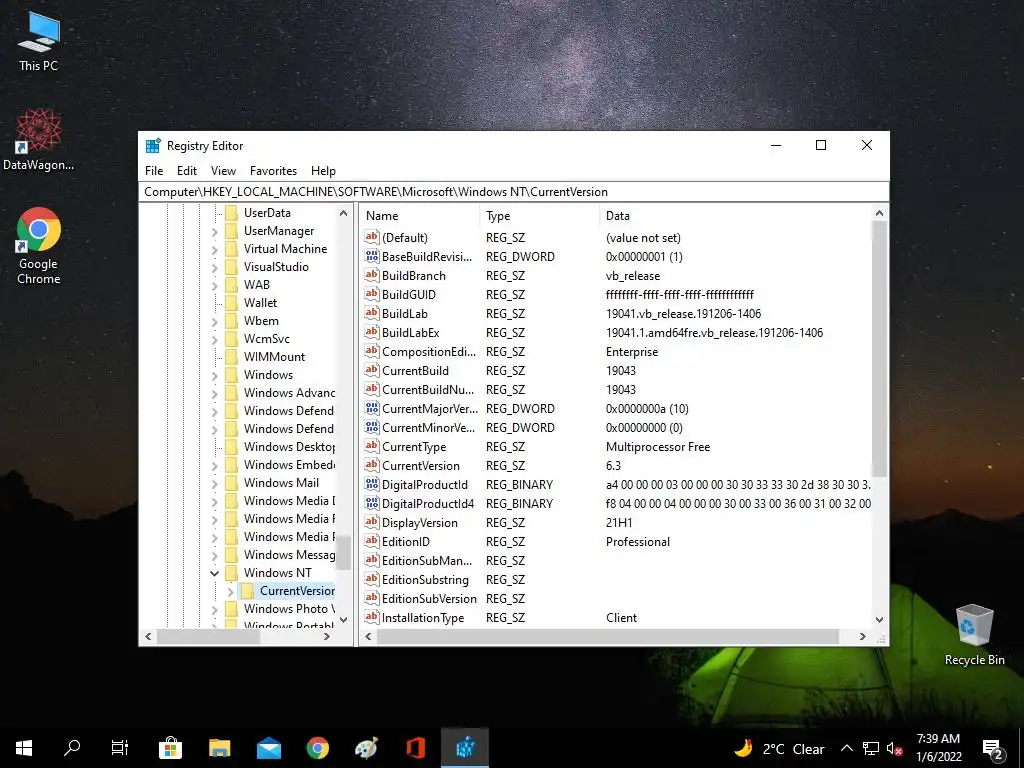
Task: Collapse the Windows NT tree node
Action: 214,573
